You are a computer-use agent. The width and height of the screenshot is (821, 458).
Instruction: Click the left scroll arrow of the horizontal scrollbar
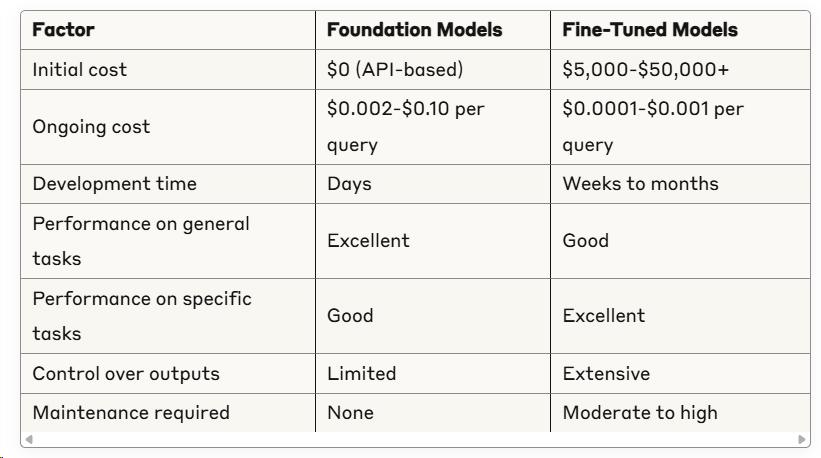click(29, 439)
